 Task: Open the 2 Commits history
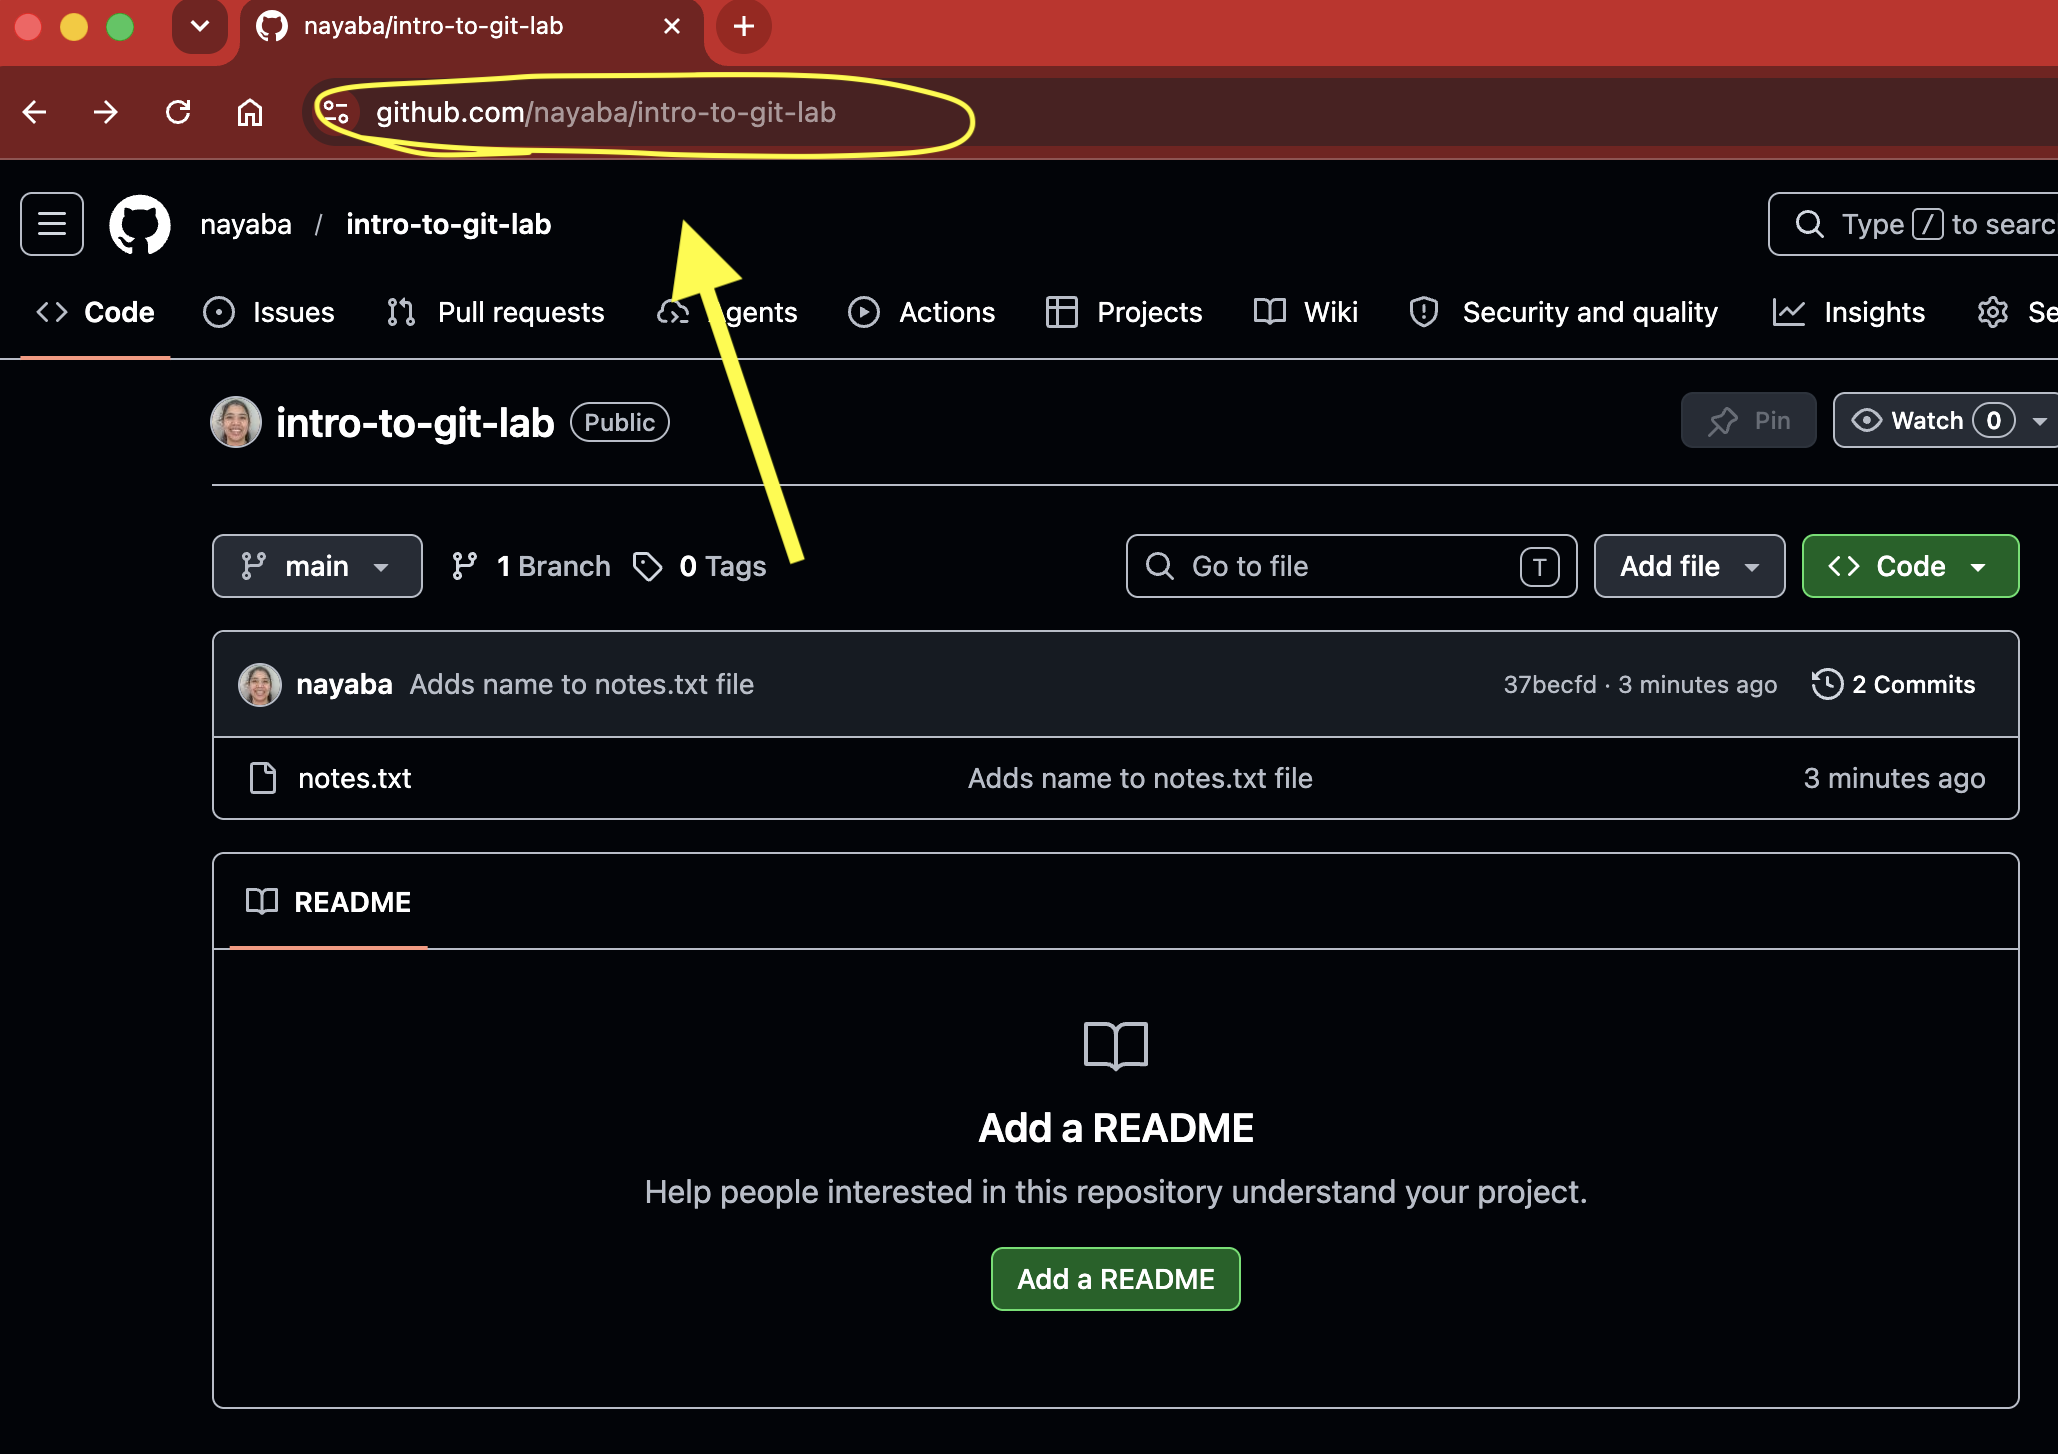tap(1894, 685)
